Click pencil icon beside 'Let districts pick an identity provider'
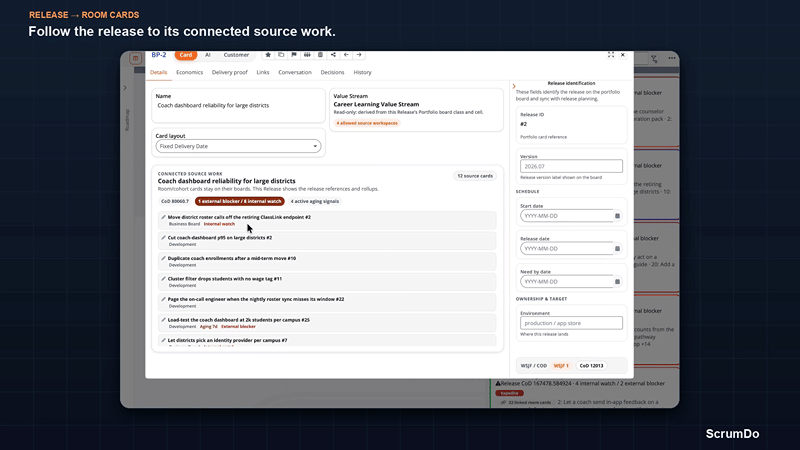Screen dimensions: 800x450 163,340
